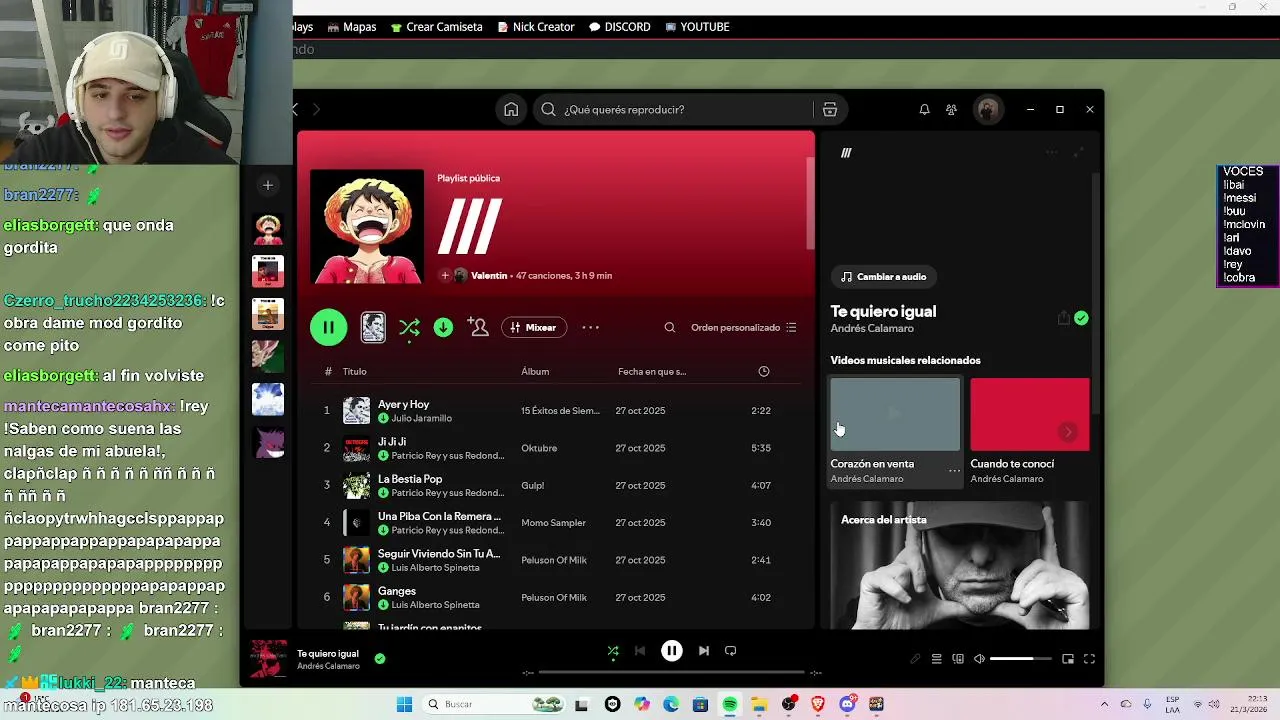1280x720 pixels.
Task: Open the Peluson Of Milk album on the Ganges row
Action: click(553, 598)
